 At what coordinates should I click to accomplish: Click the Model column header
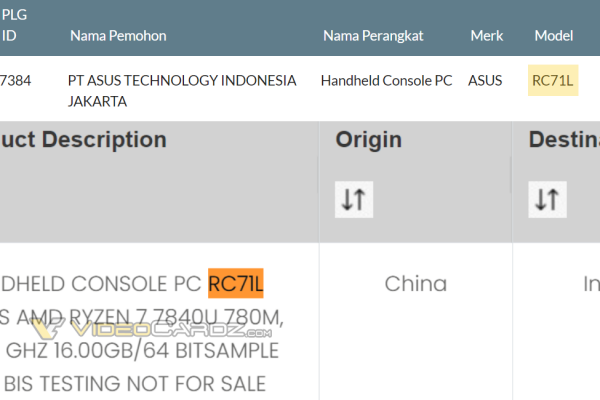(554, 36)
